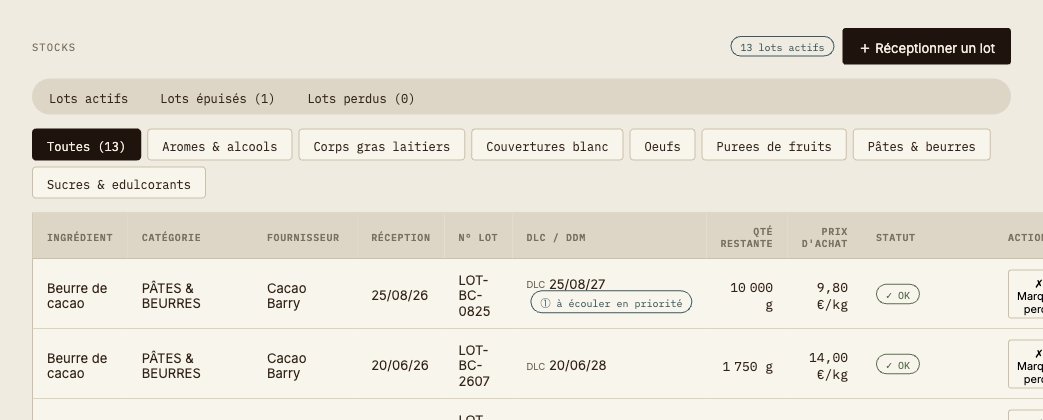Select the Toutes (13) category filter
This screenshot has width=1043, height=420.
tap(86, 145)
